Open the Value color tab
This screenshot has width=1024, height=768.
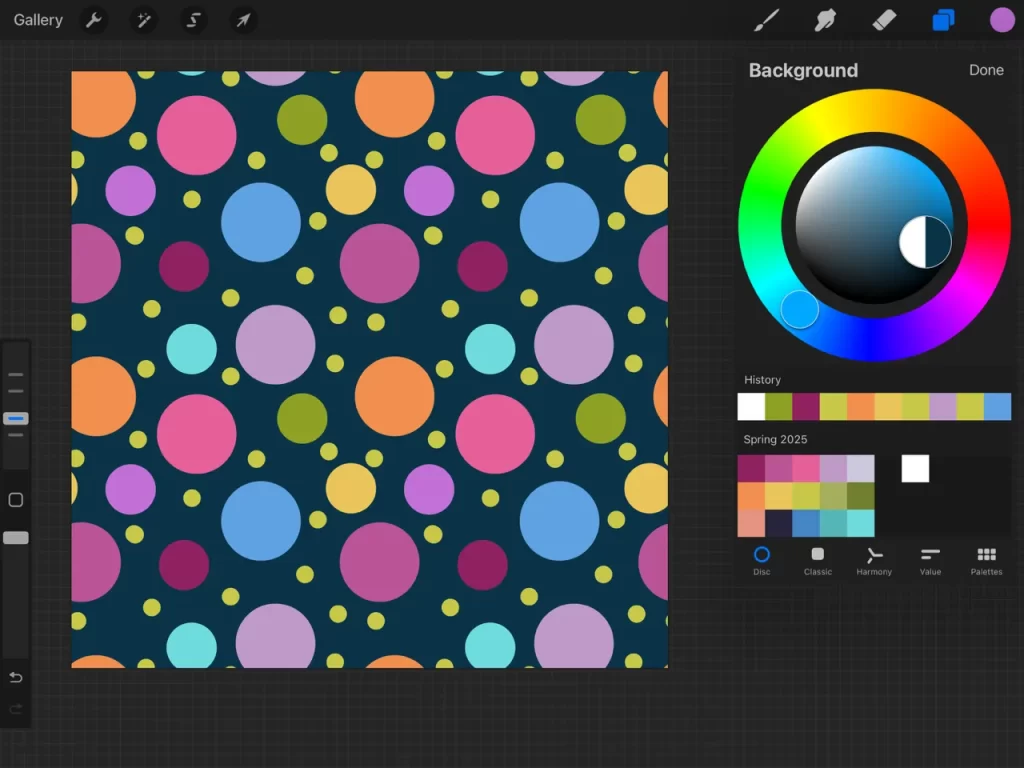[930, 561]
